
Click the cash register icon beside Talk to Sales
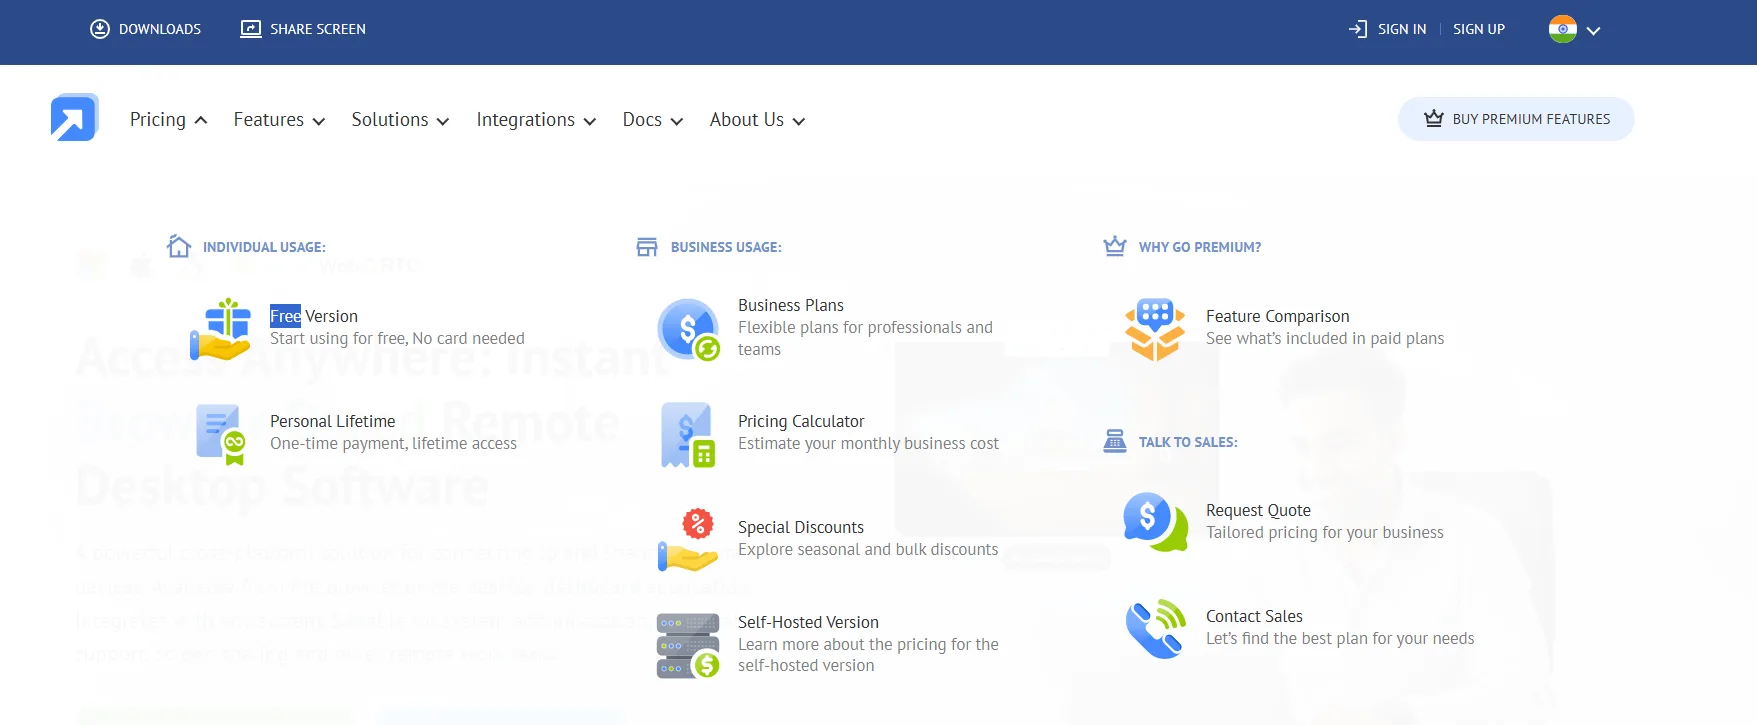point(1115,441)
